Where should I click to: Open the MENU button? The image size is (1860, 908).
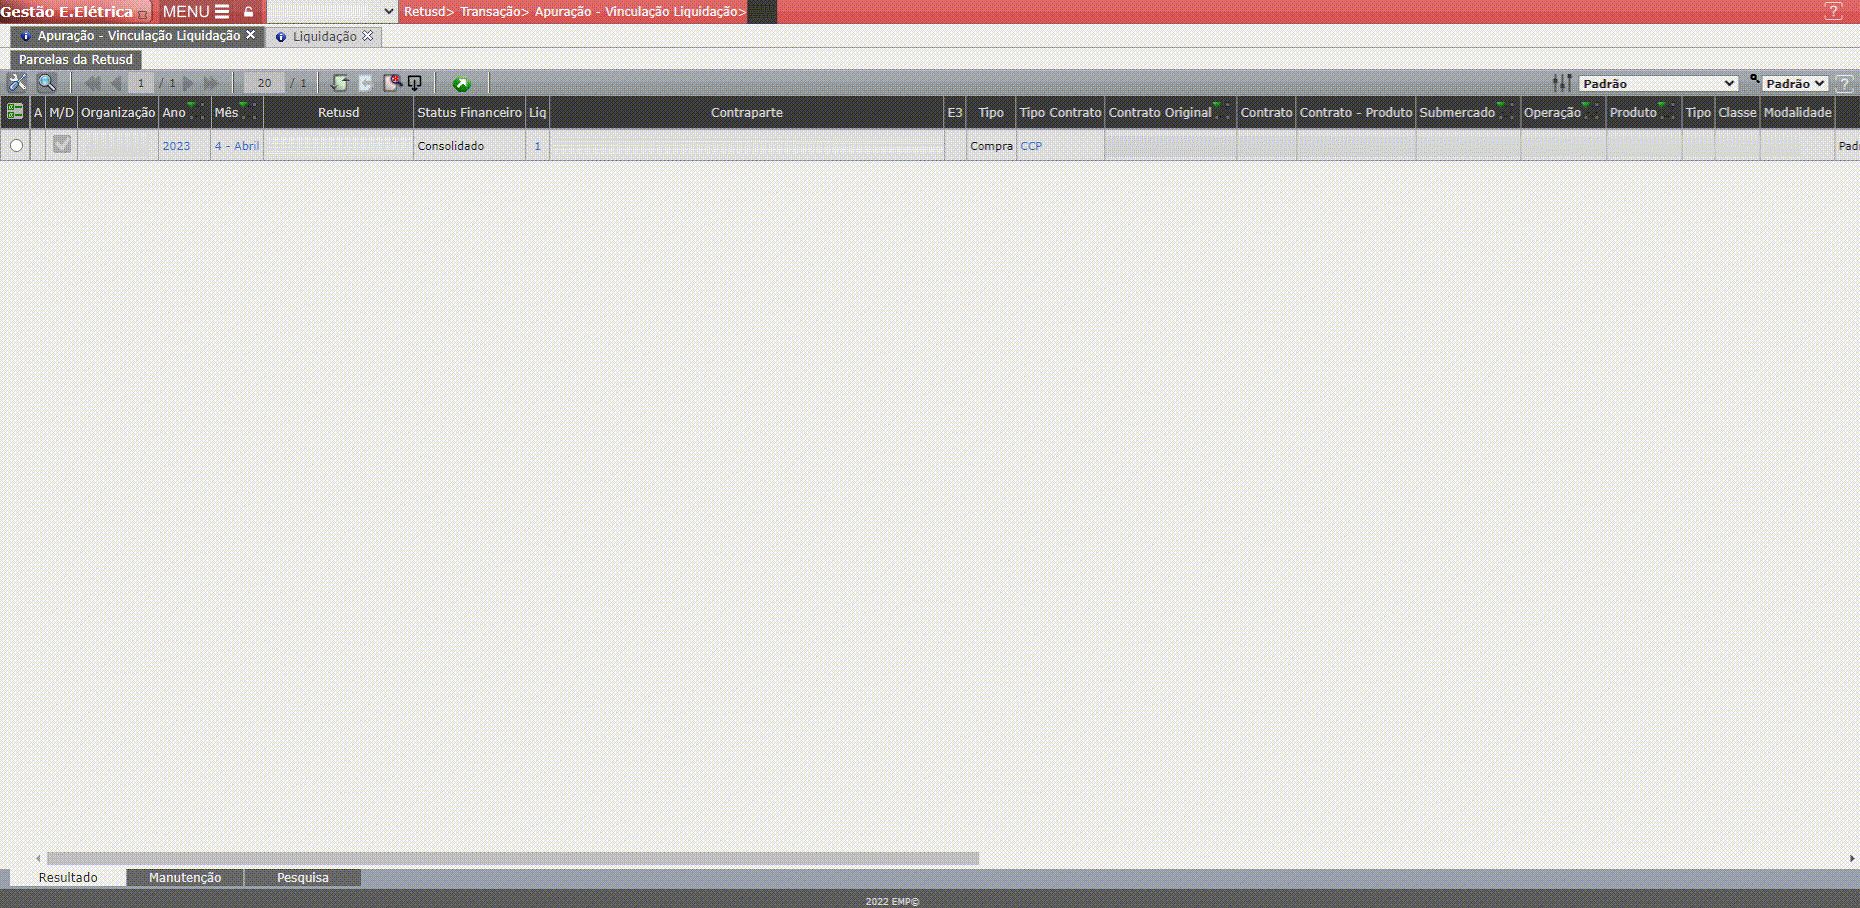pyautogui.click(x=196, y=12)
